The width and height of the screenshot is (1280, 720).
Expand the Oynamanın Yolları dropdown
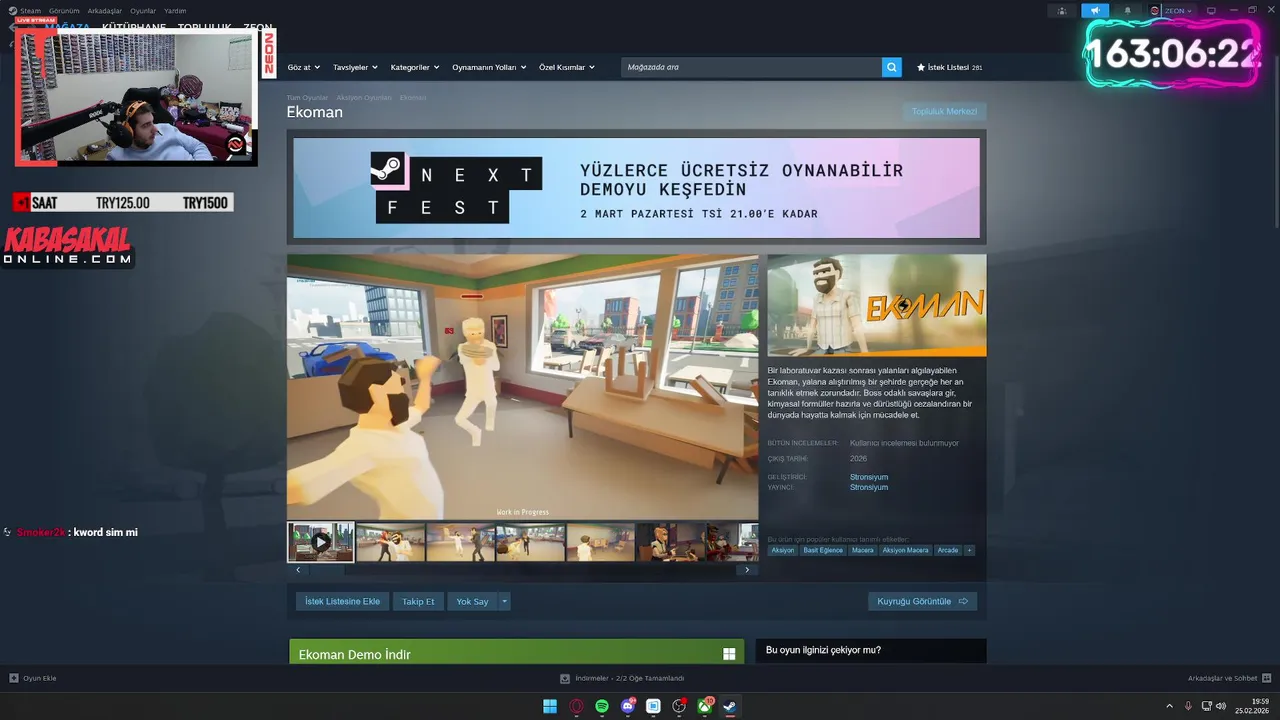490,67
